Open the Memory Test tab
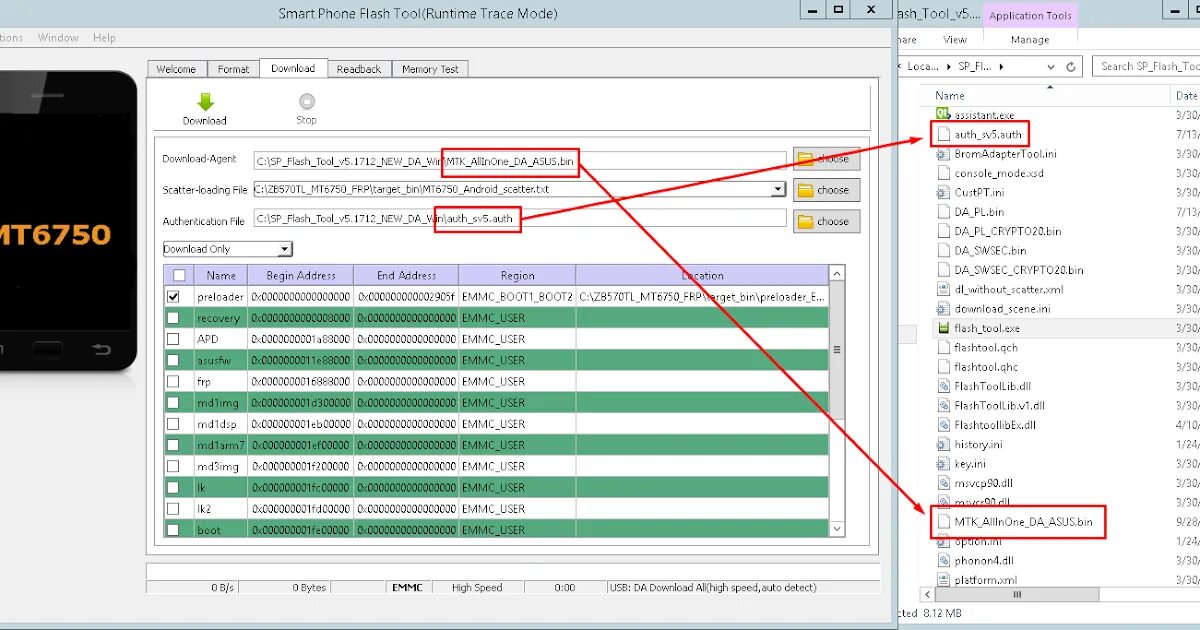The width and height of the screenshot is (1200, 630). click(430, 69)
